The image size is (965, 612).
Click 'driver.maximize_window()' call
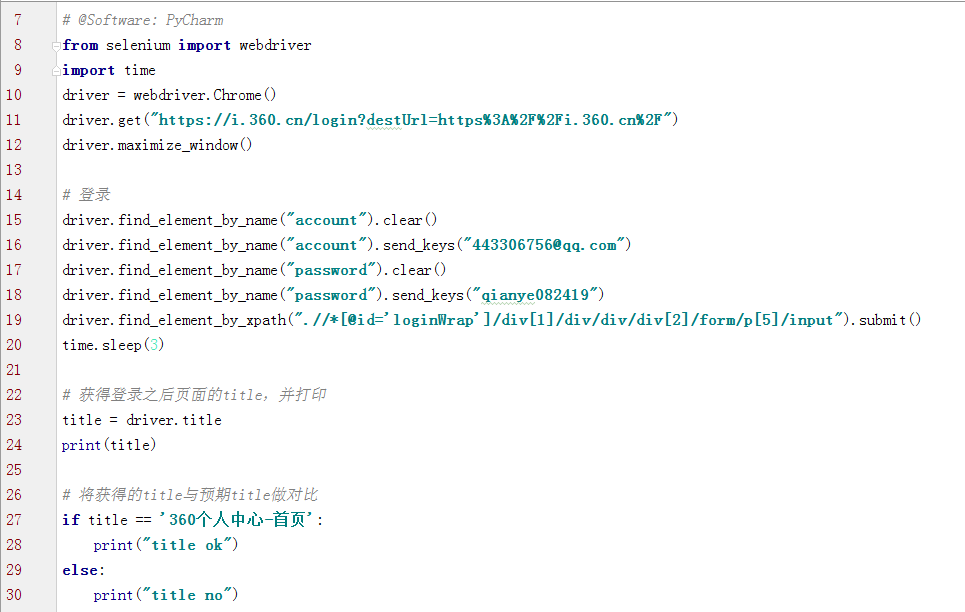(157, 145)
